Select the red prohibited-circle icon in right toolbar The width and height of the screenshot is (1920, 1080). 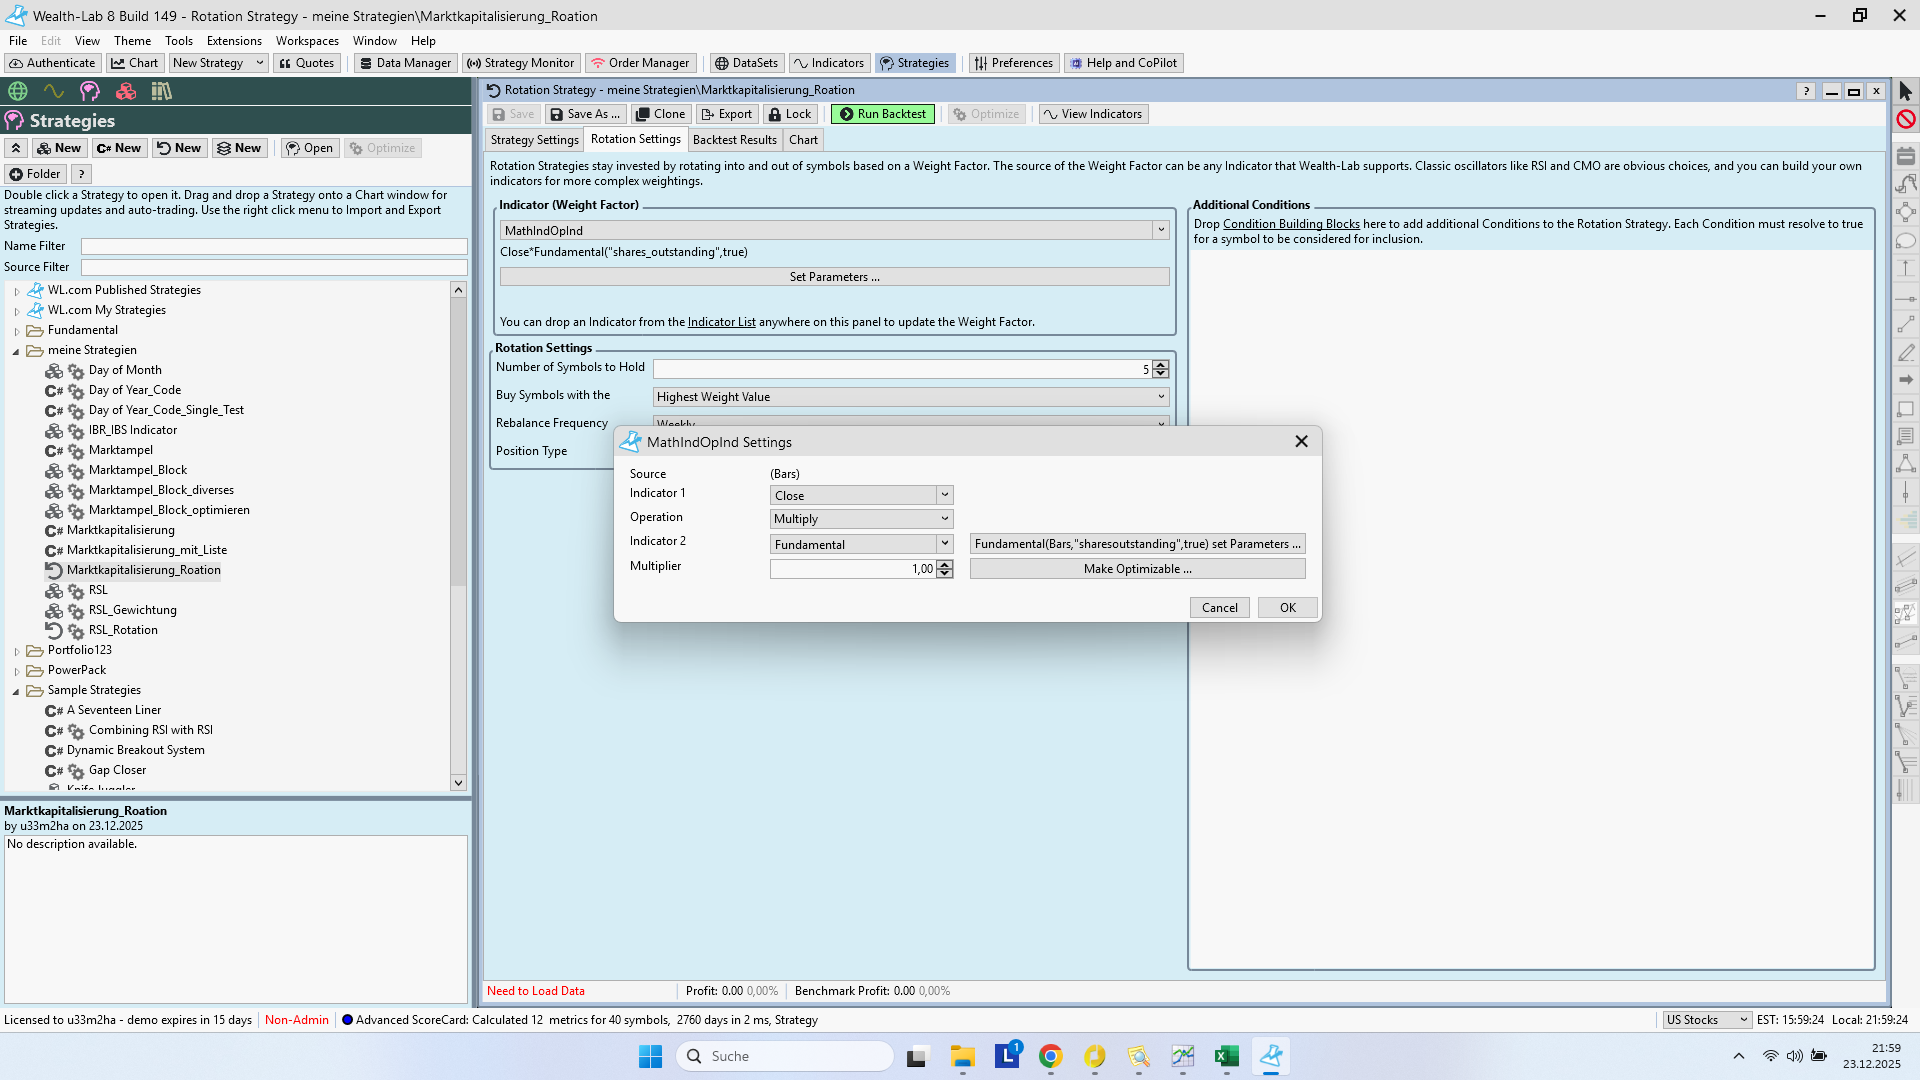1906,119
